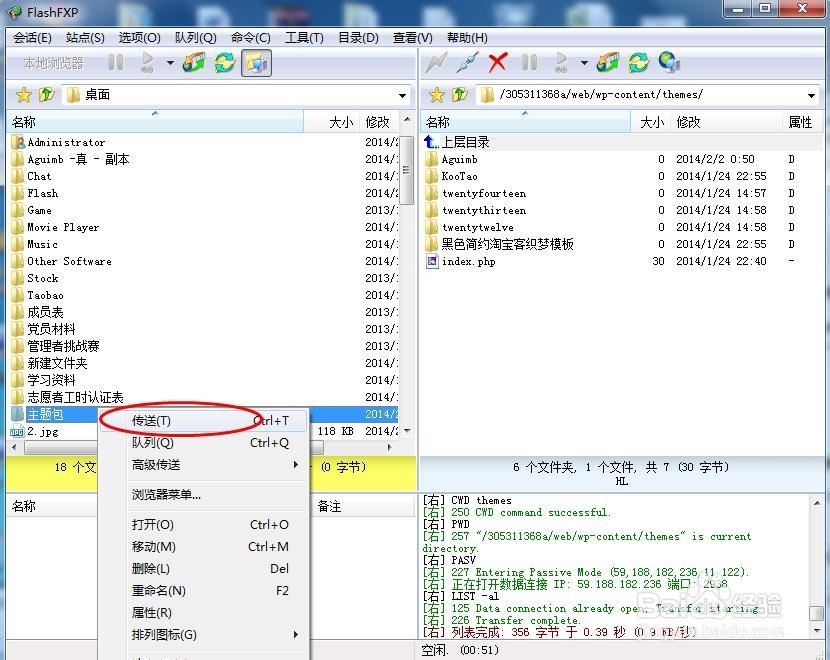Click the right pane transfer play icon
Screen dimensions: 830x660
[562, 62]
